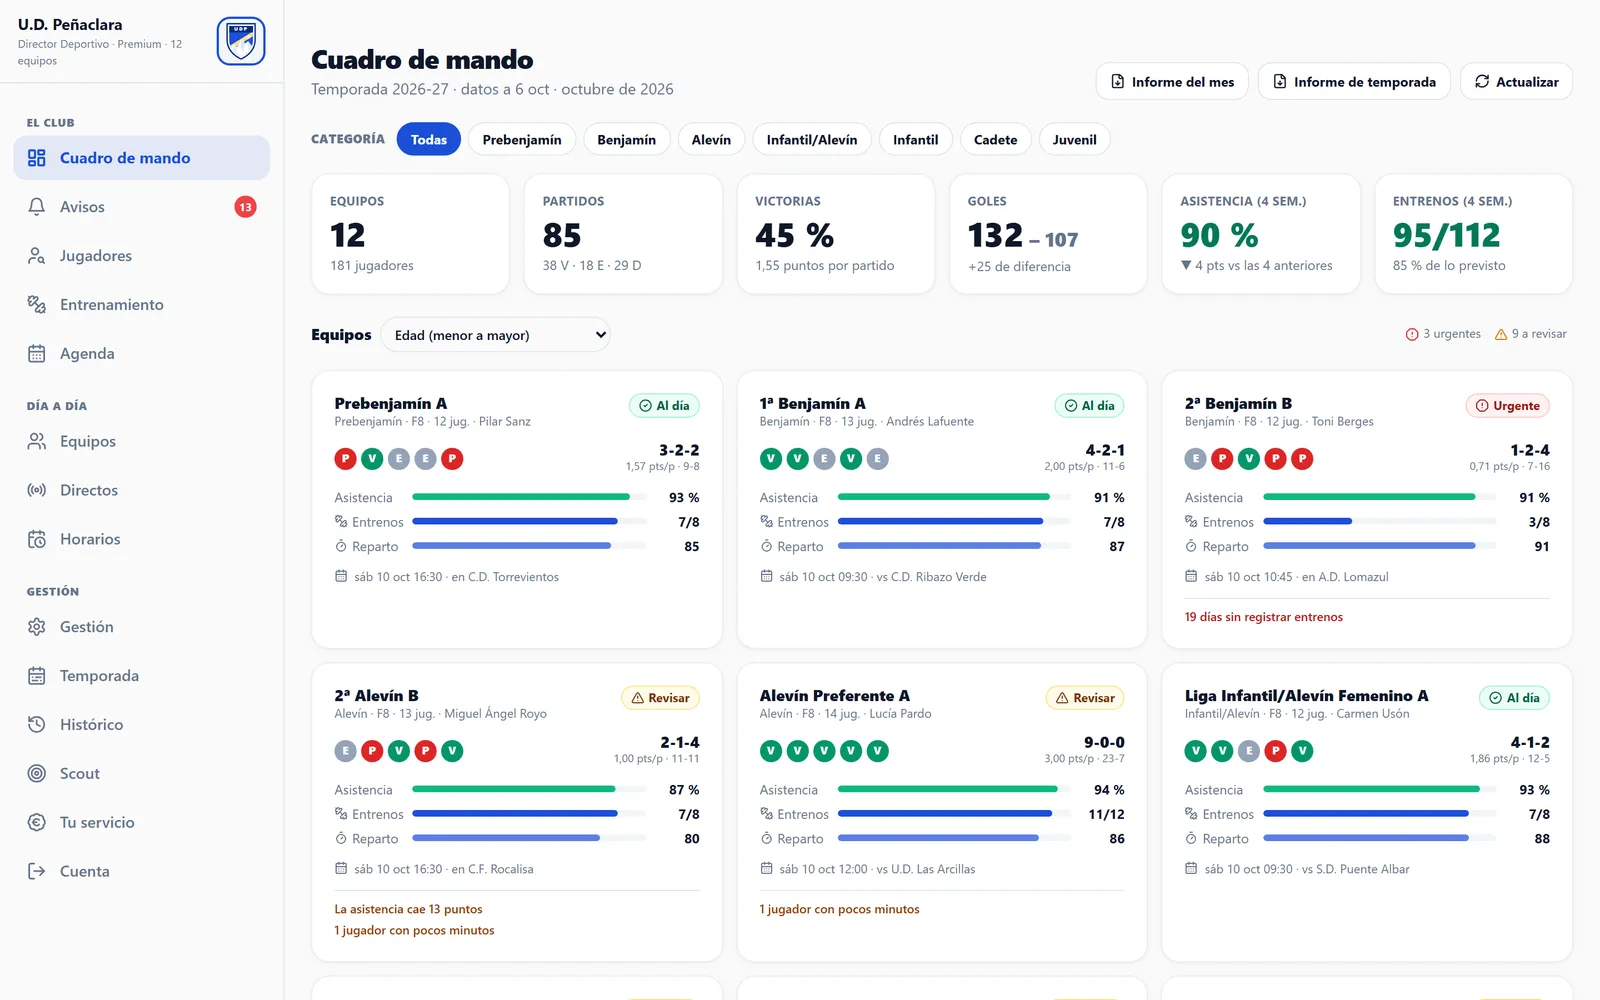This screenshot has height=1000, width=1600.
Task: Click the Jugadores person icon
Action: (x=37, y=256)
